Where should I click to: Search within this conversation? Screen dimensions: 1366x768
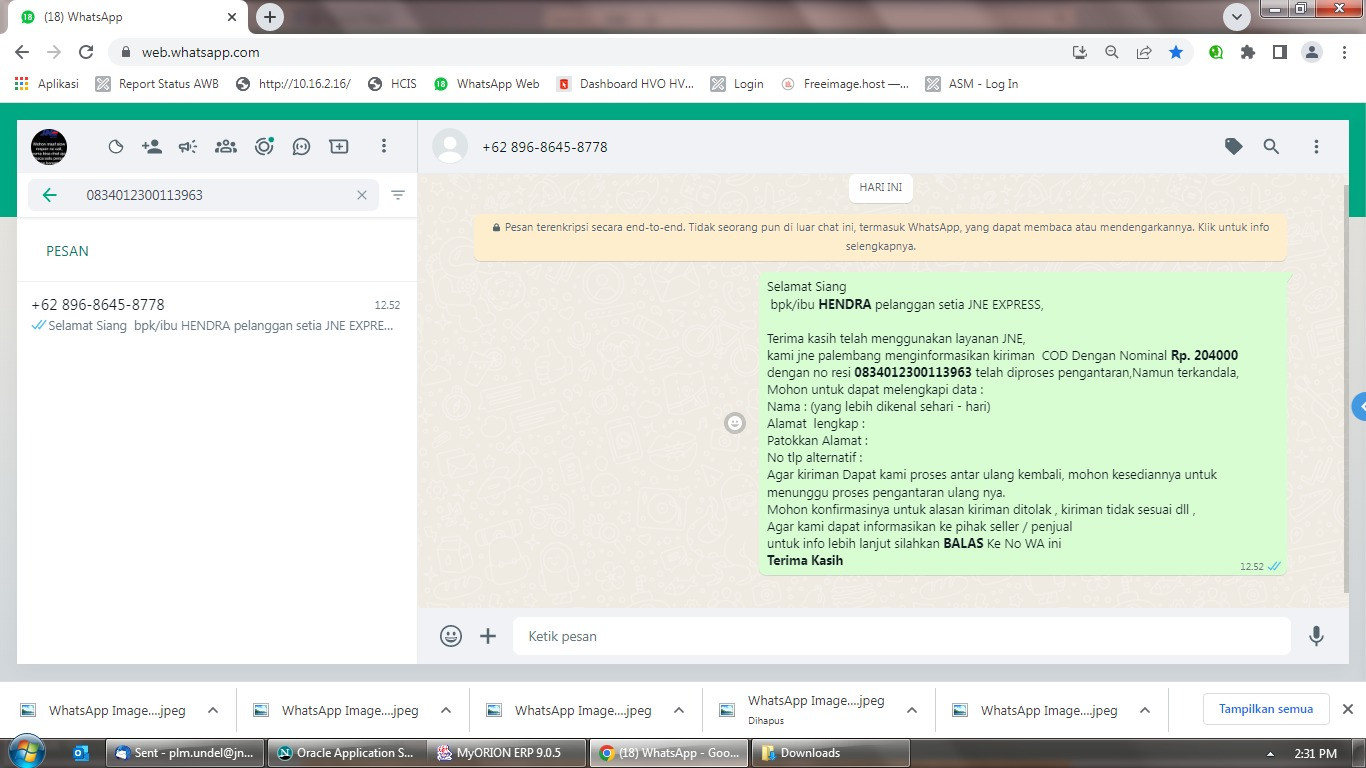click(1271, 147)
